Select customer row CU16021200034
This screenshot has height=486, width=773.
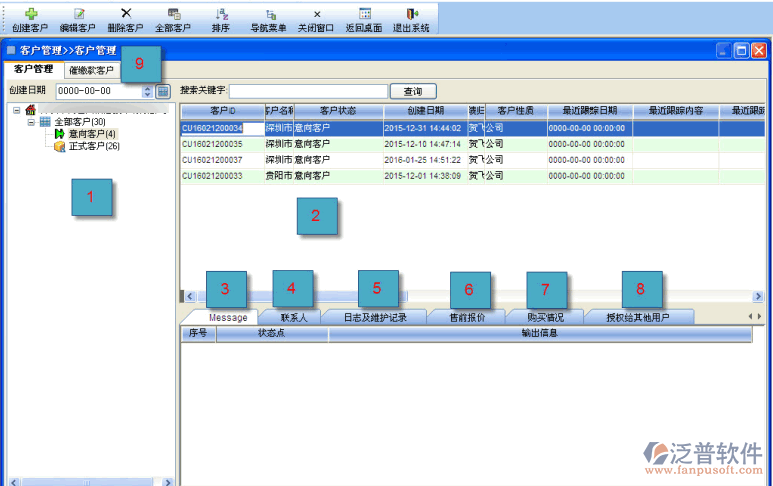pos(473,128)
